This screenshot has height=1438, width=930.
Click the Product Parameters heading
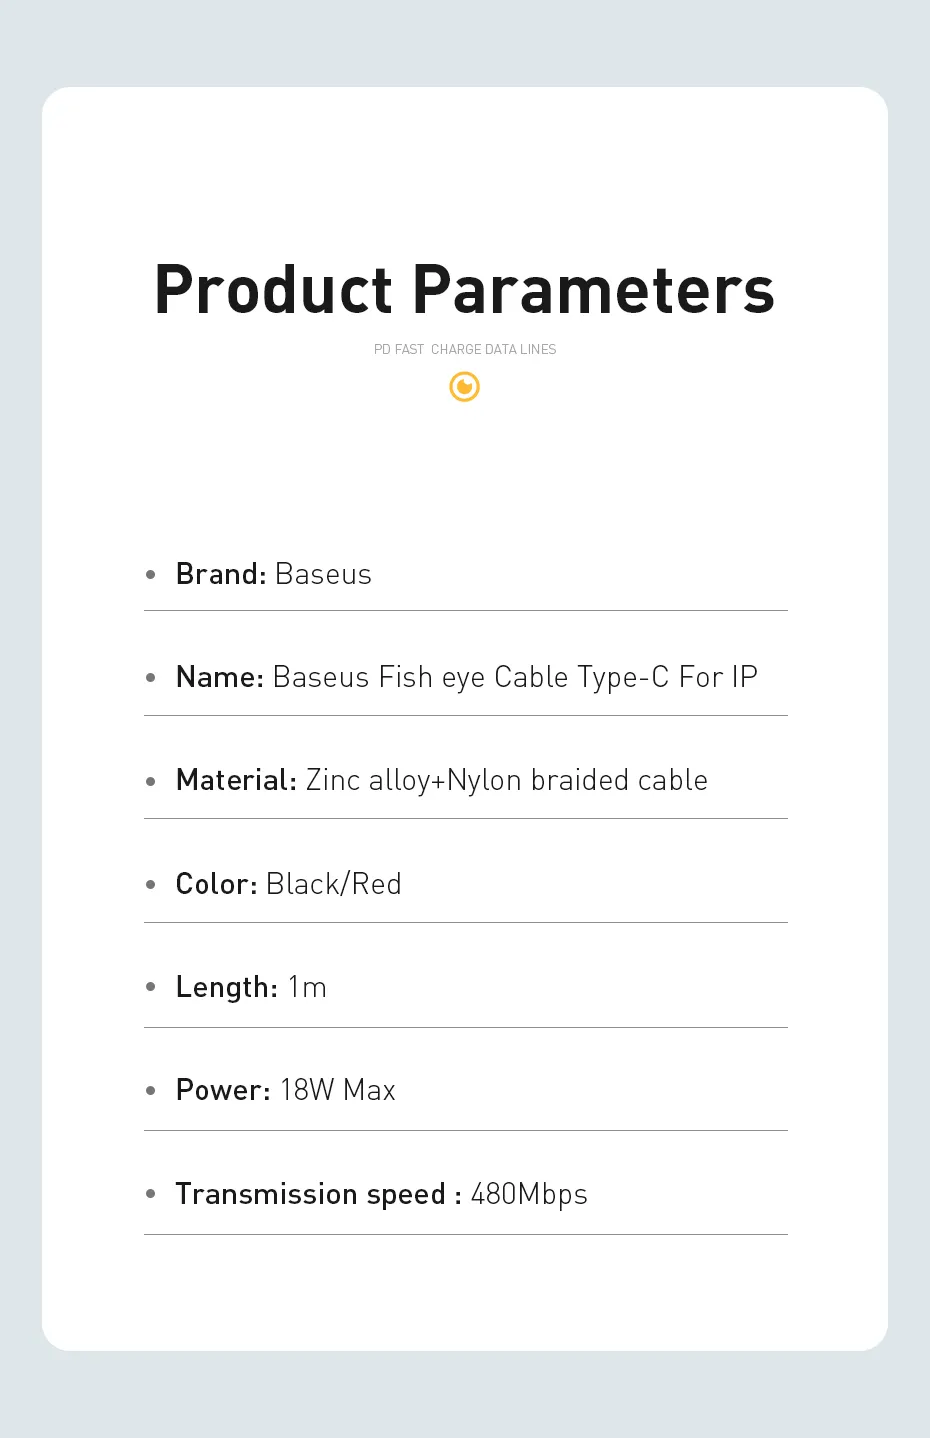tap(464, 290)
